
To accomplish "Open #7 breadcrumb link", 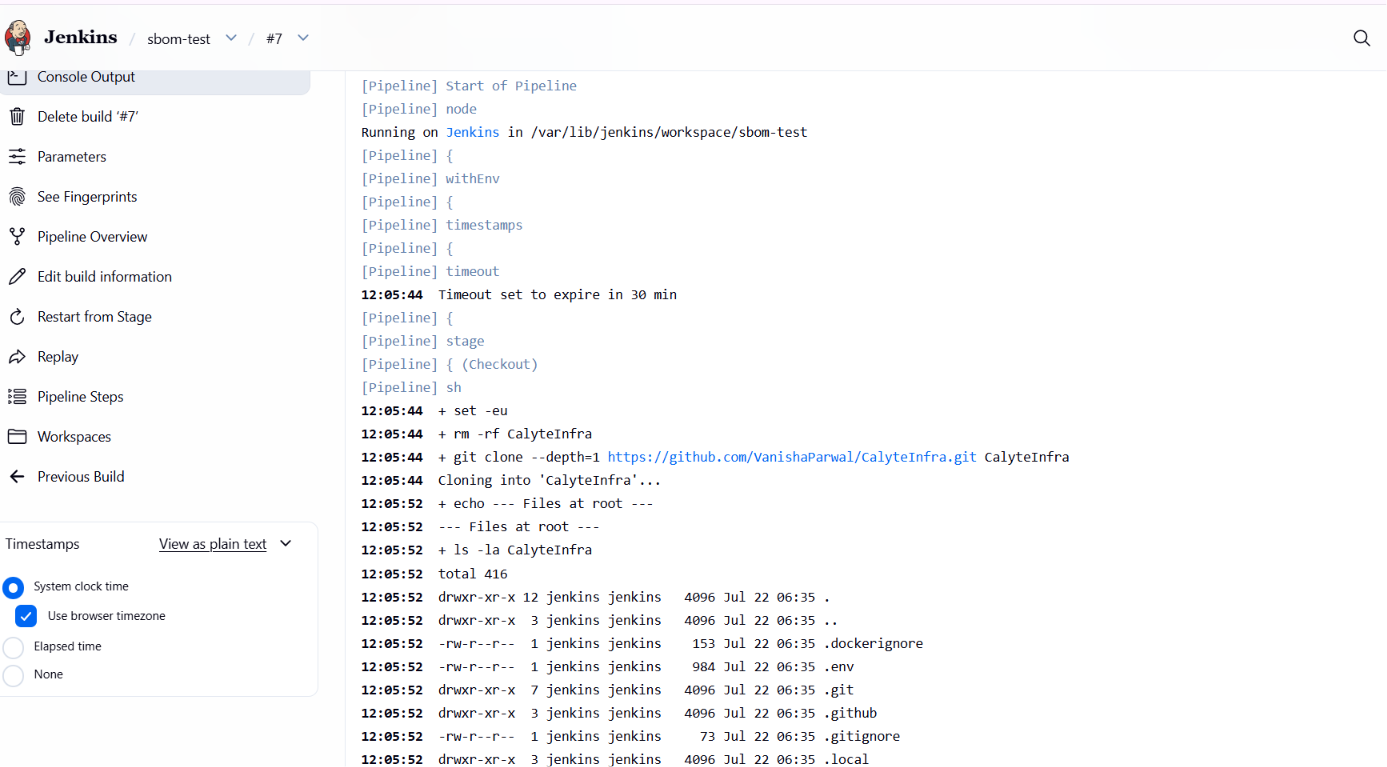I will click(x=274, y=39).
